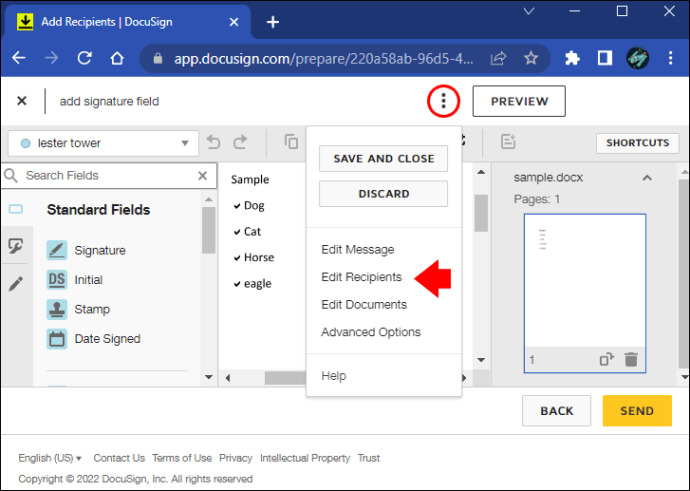The image size is (690, 491).
Task: Undo the last action
Action: click(x=213, y=142)
